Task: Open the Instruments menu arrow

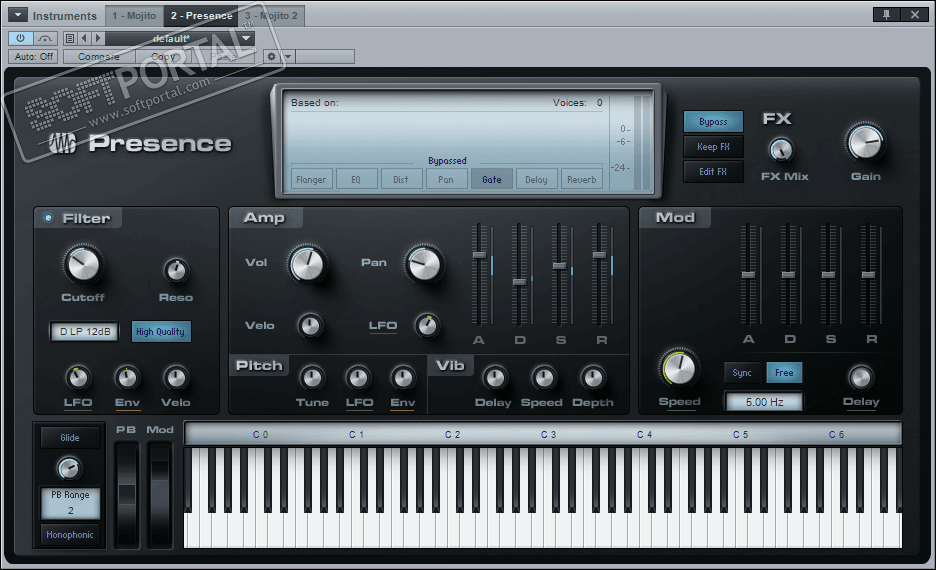Action: click(x=17, y=15)
